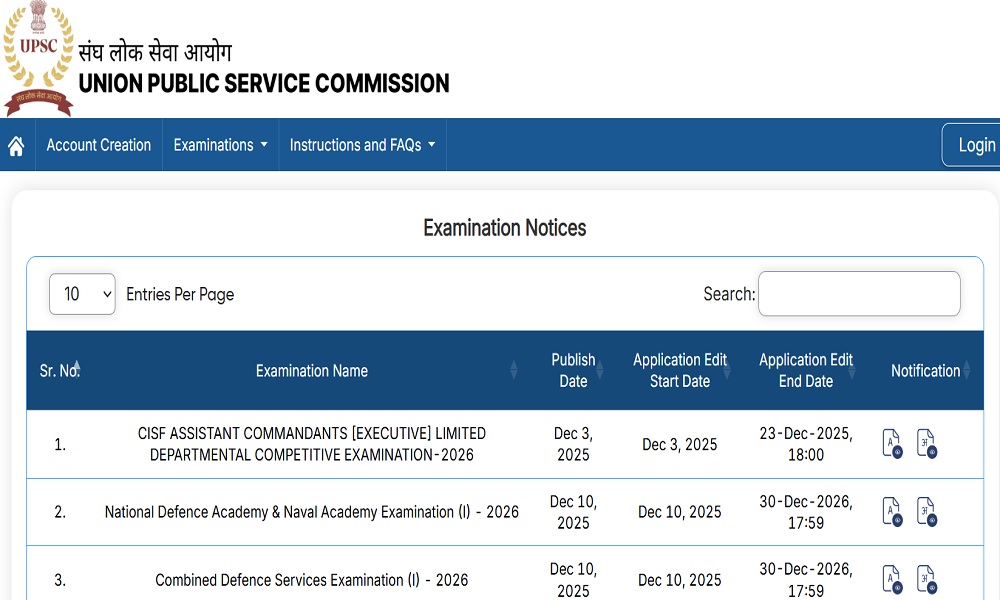The height and width of the screenshot is (600, 1000).
Task: Click the UPSC emblem logo
Action: coord(38,55)
